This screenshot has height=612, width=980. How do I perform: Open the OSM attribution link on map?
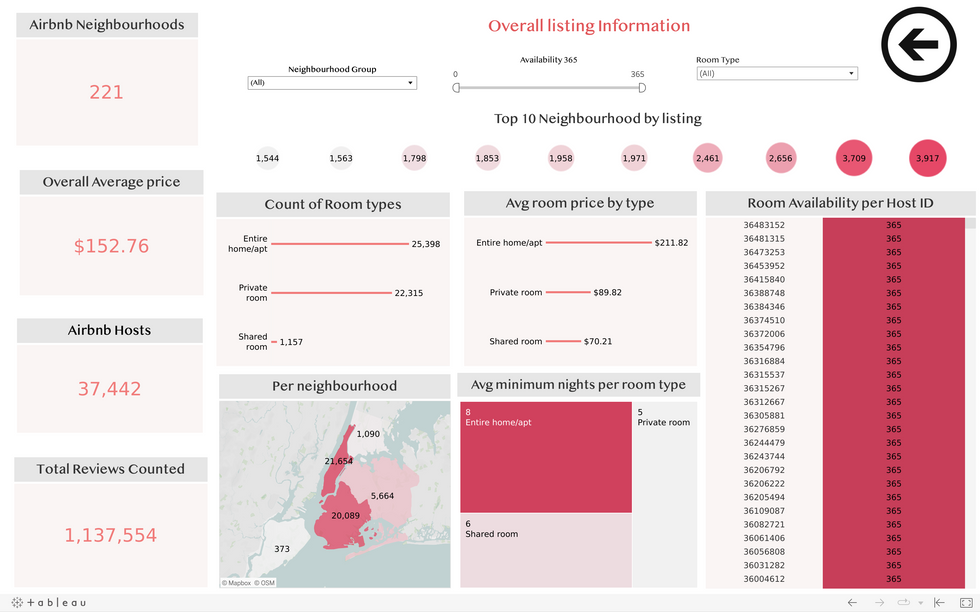point(265,583)
